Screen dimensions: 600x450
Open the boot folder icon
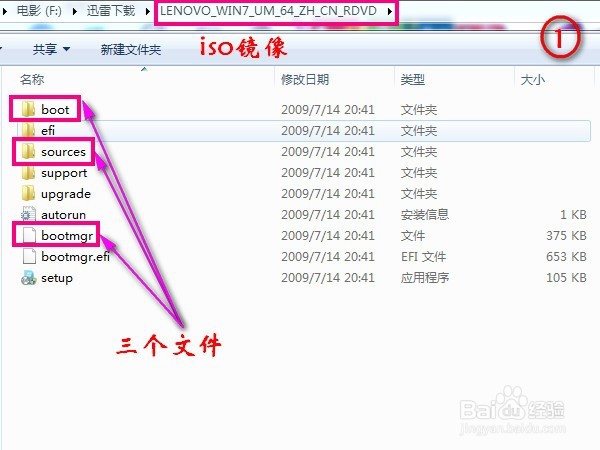tap(28, 109)
